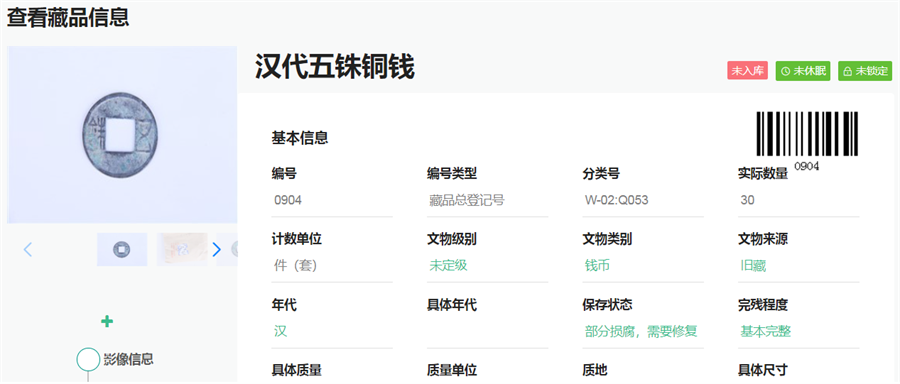Click the 质量单位 field label
The height and width of the screenshot is (384, 900).
click(452, 370)
